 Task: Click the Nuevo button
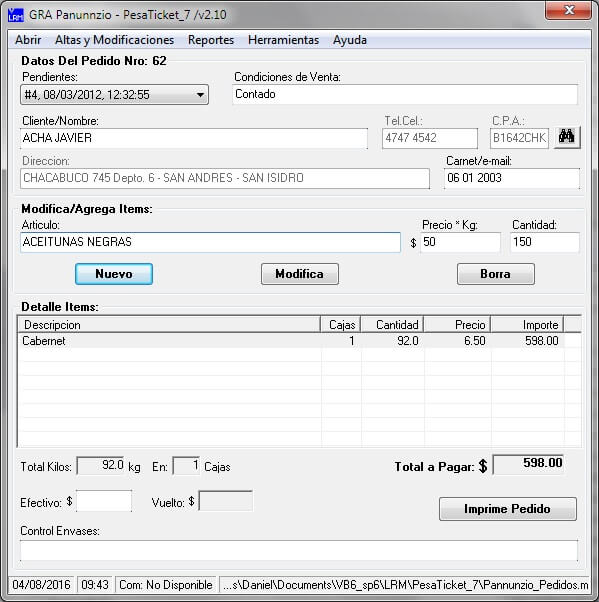(x=114, y=274)
